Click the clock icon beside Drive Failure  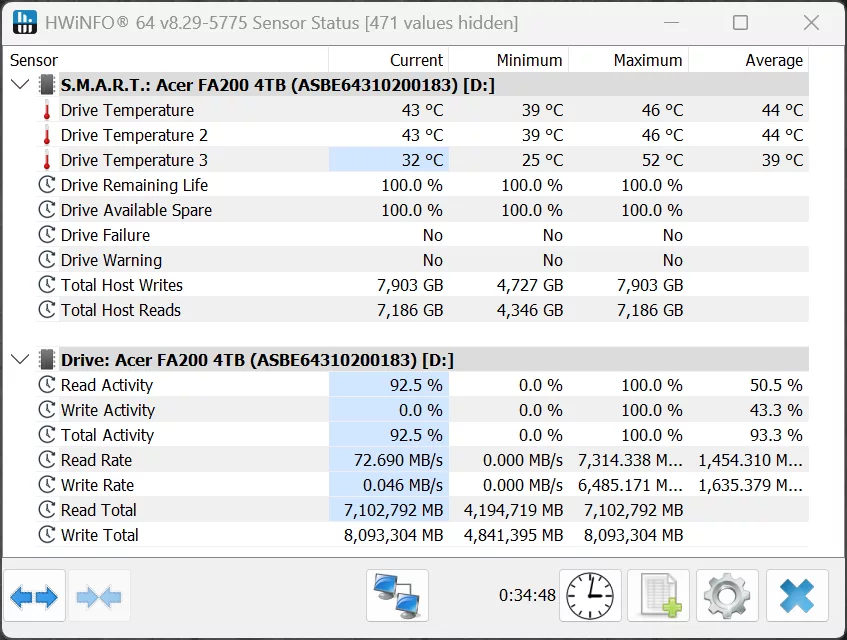[x=47, y=234]
